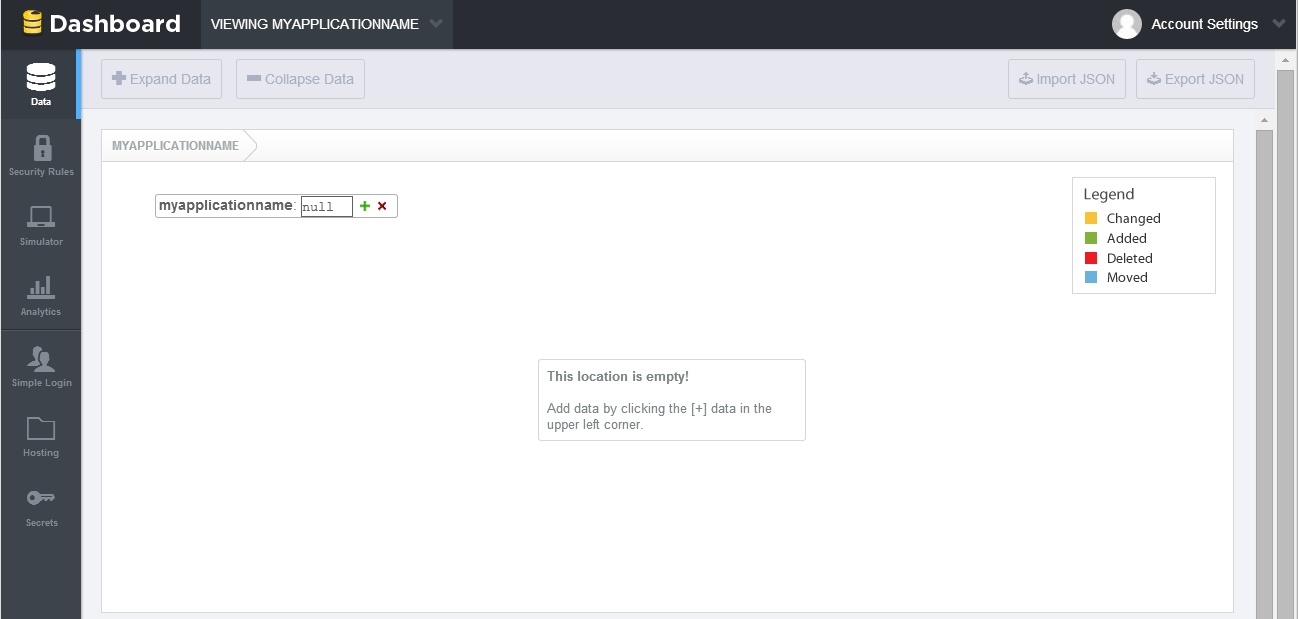Viewport: 1298px width, 619px height.
Task: Click the Export JSON button
Action: click(1195, 78)
